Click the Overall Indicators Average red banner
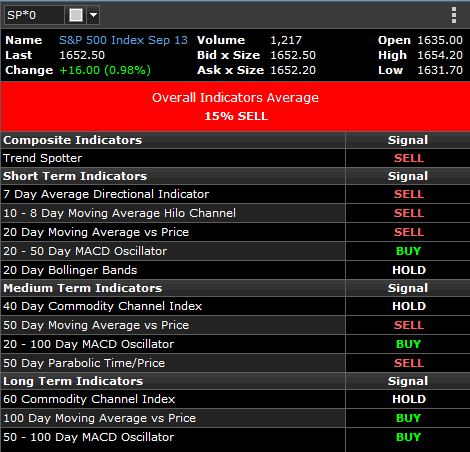This screenshot has width=470, height=452. (235, 107)
